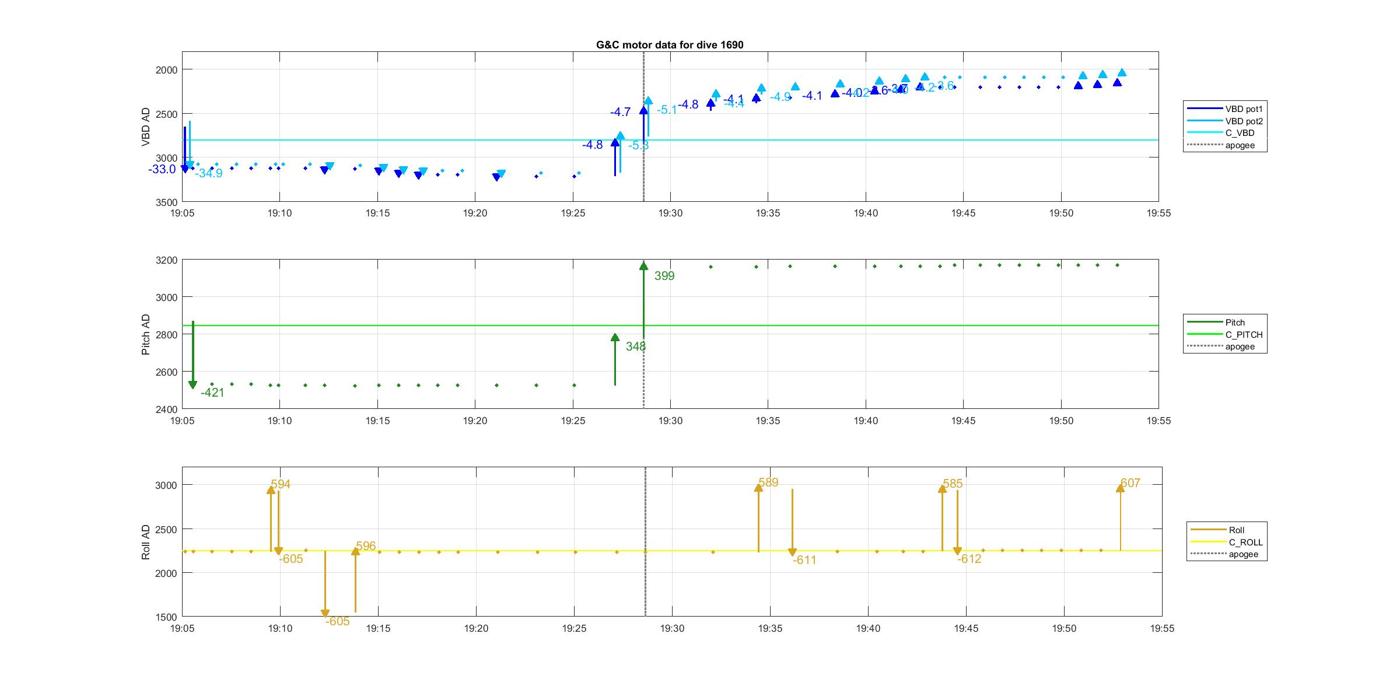The image size is (1400, 693).
Task: Click the 'VBD AD' y-axis label
Action: [145, 127]
